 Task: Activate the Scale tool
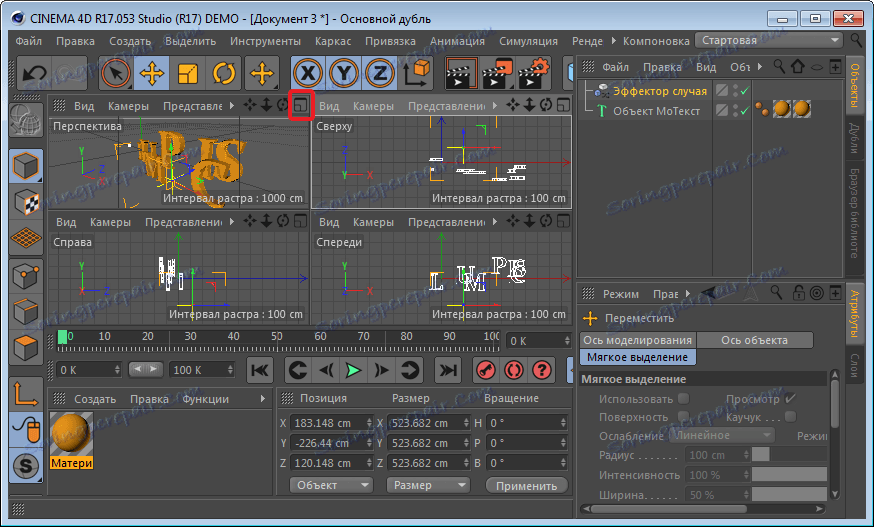[x=188, y=73]
